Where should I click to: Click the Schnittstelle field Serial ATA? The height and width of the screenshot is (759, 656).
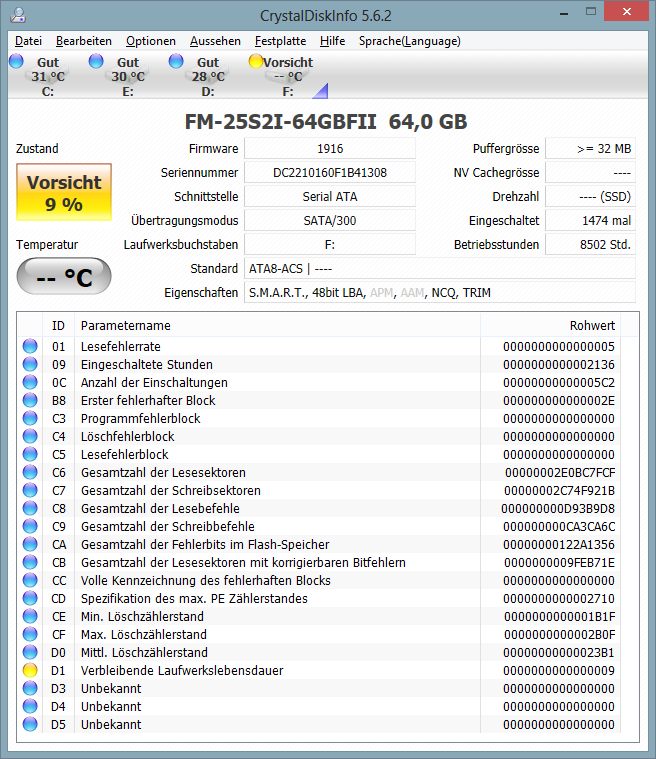coord(330,197)
